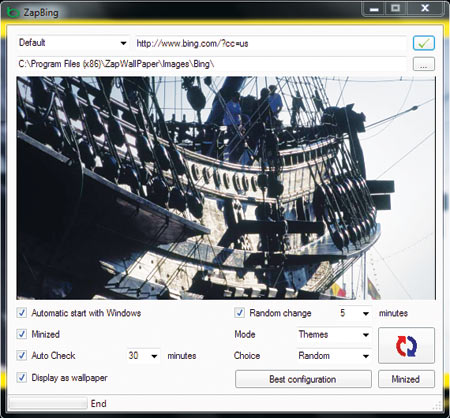Viewport: 450px width, 418px height.
Task: Click the Bing URL input field
Action: [x=271, y=43]
